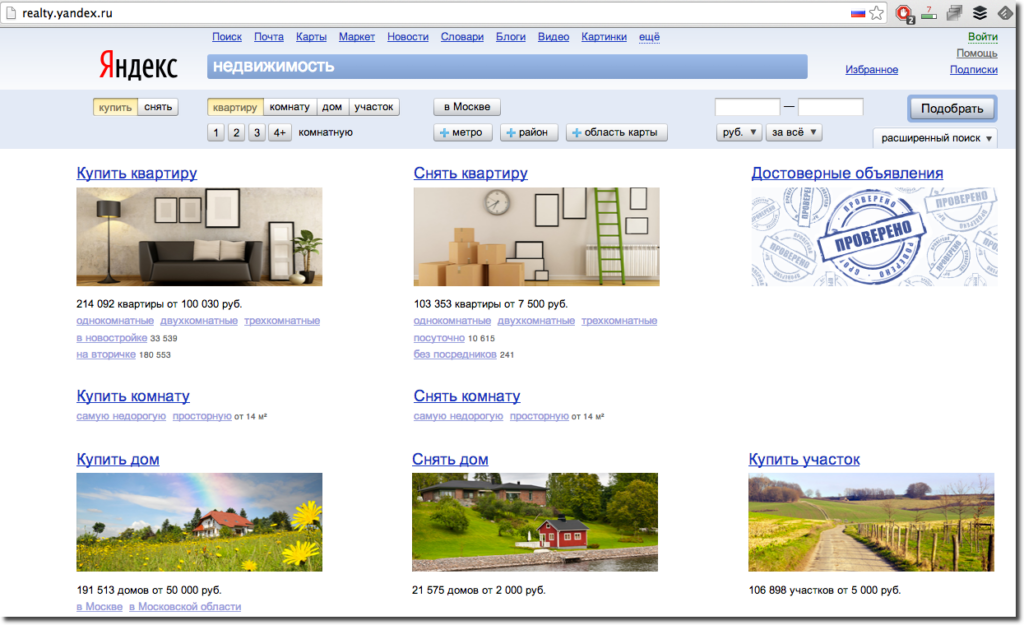Click the diamond-shaped extension icon
Viewport: 1024px width, 625px height.
click(1005, 13)
